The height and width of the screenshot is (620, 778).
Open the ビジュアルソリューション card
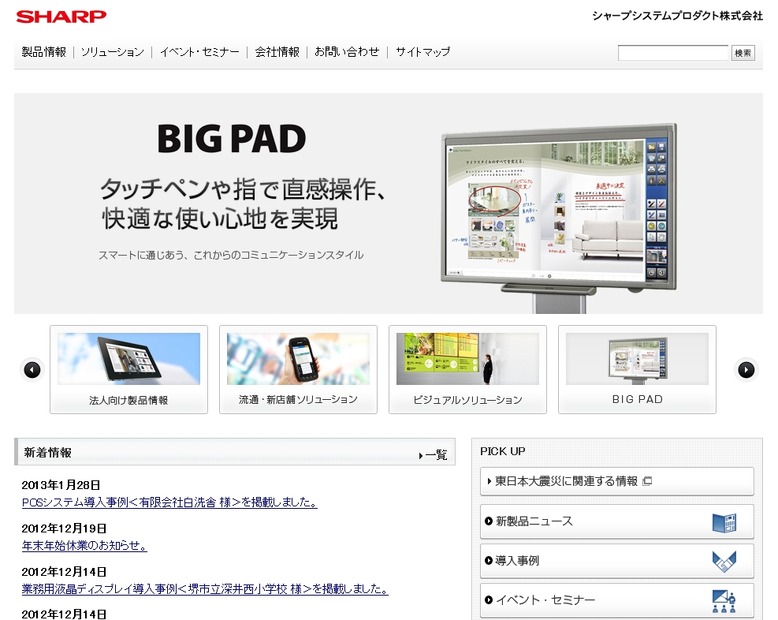(x=467, y=370)
